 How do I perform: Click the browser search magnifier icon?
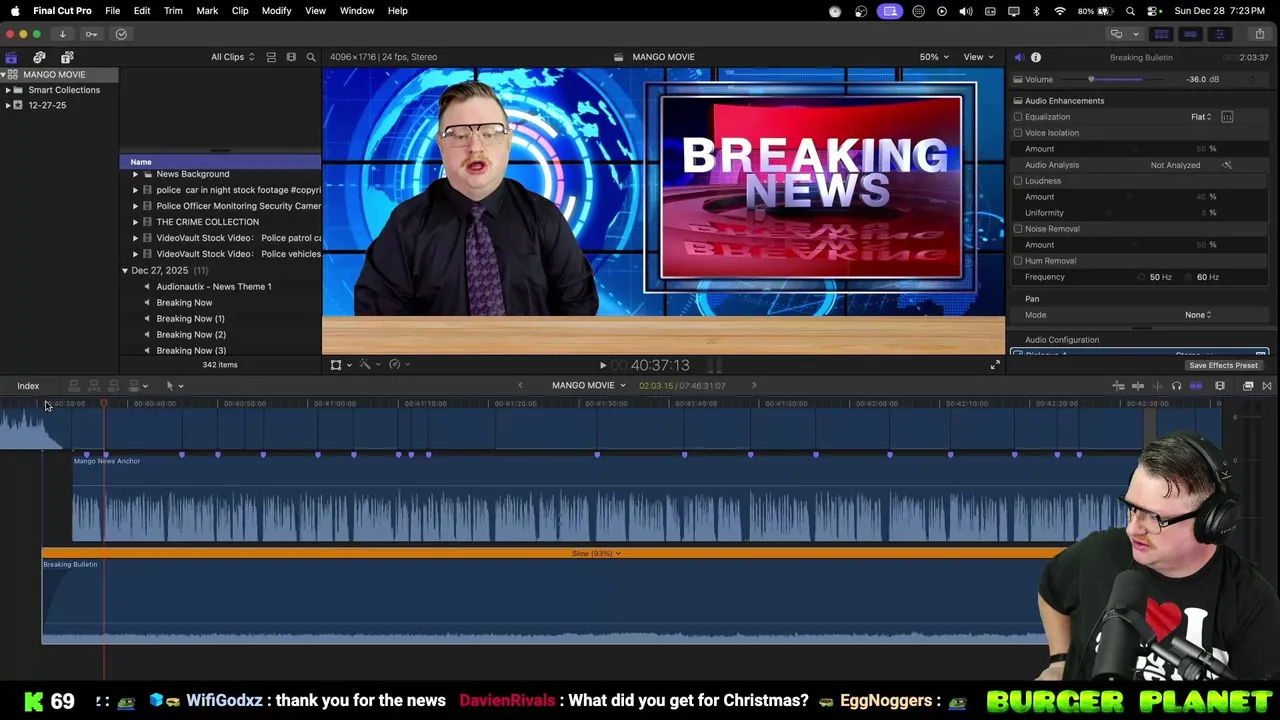pyautogui.click(x=311, y=57)
